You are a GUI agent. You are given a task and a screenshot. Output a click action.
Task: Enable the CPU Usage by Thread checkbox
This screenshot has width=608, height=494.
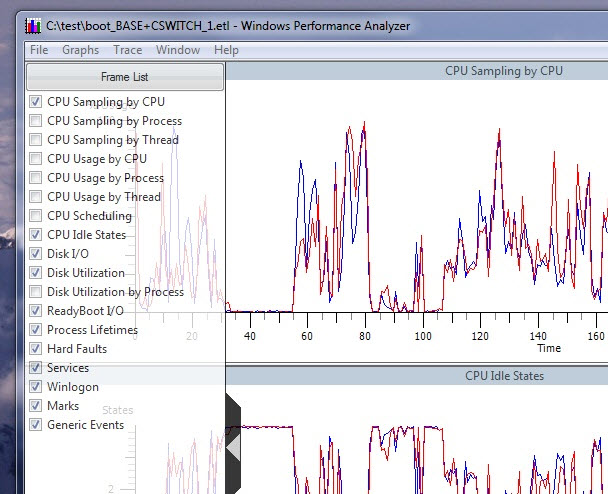point(36,197)
